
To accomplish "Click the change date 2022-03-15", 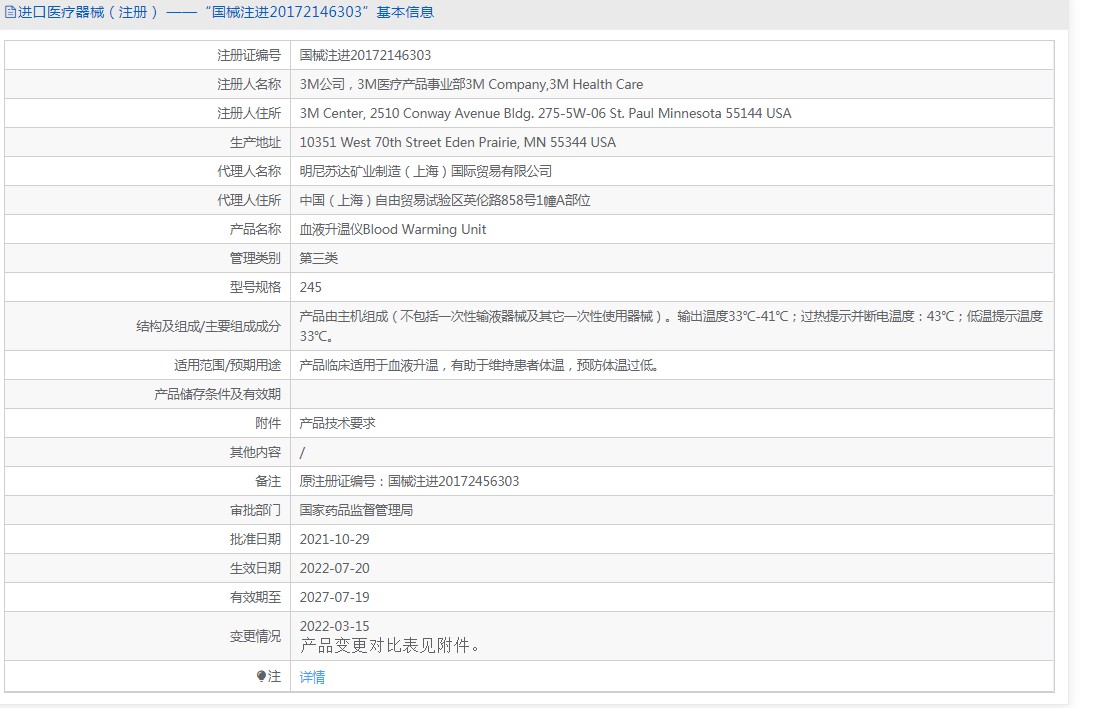I will tap(334, 626).
